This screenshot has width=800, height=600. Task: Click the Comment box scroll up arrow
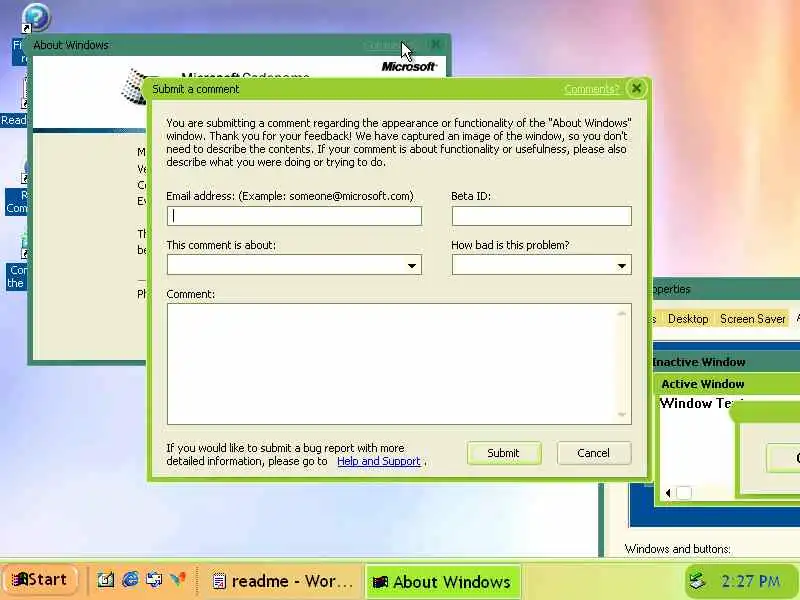point(621,313)
